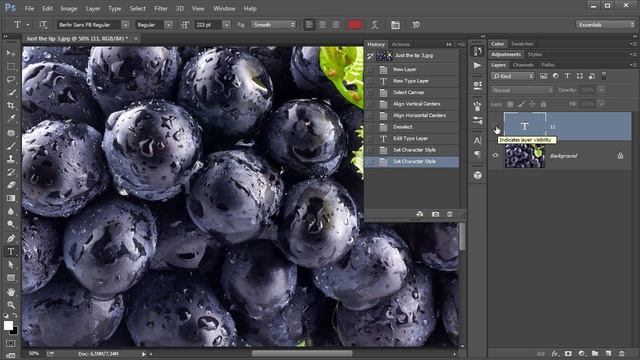Select the Zoom tool in toolbar
This screenshot has height=360, width=640.
point(11,304)
